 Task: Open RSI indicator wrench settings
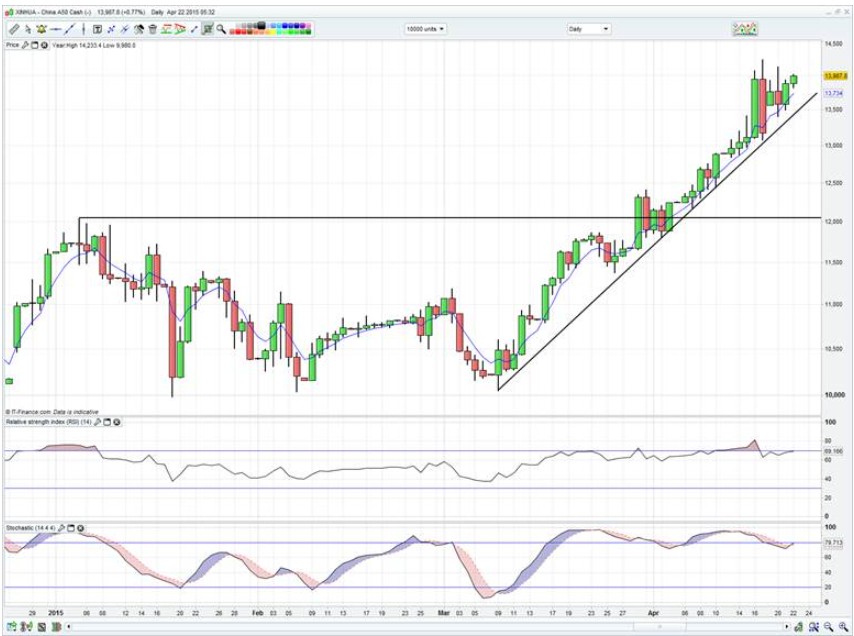[96, 422]
